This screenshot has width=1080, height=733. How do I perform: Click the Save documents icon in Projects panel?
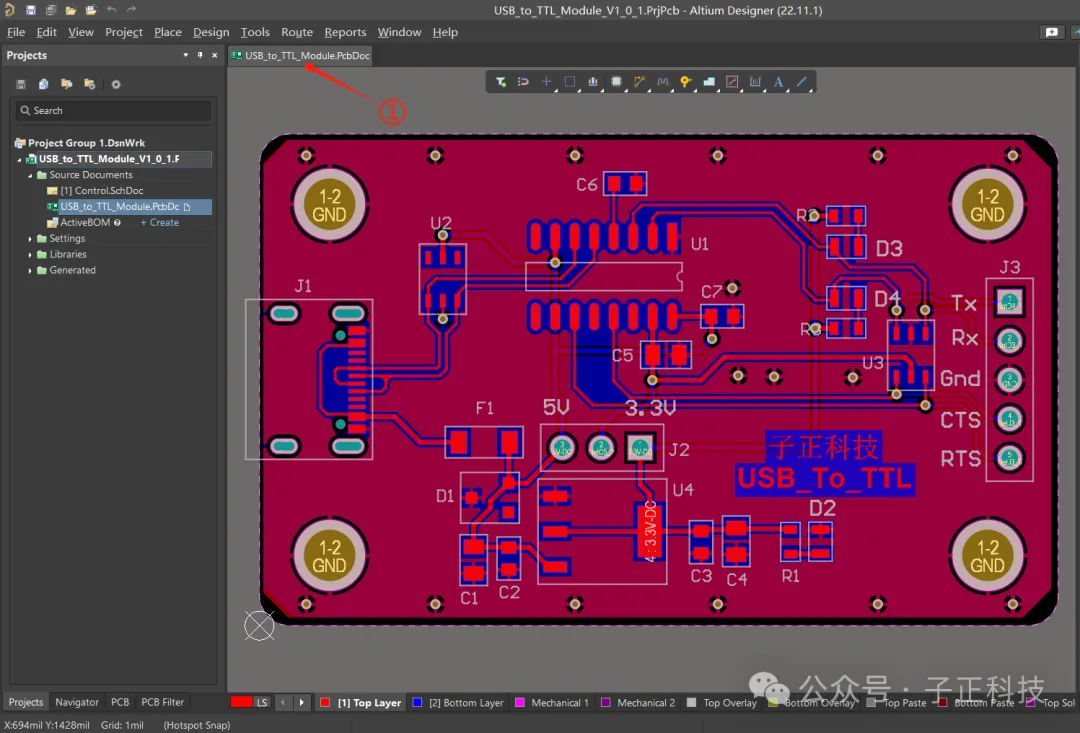pos(20,84)
